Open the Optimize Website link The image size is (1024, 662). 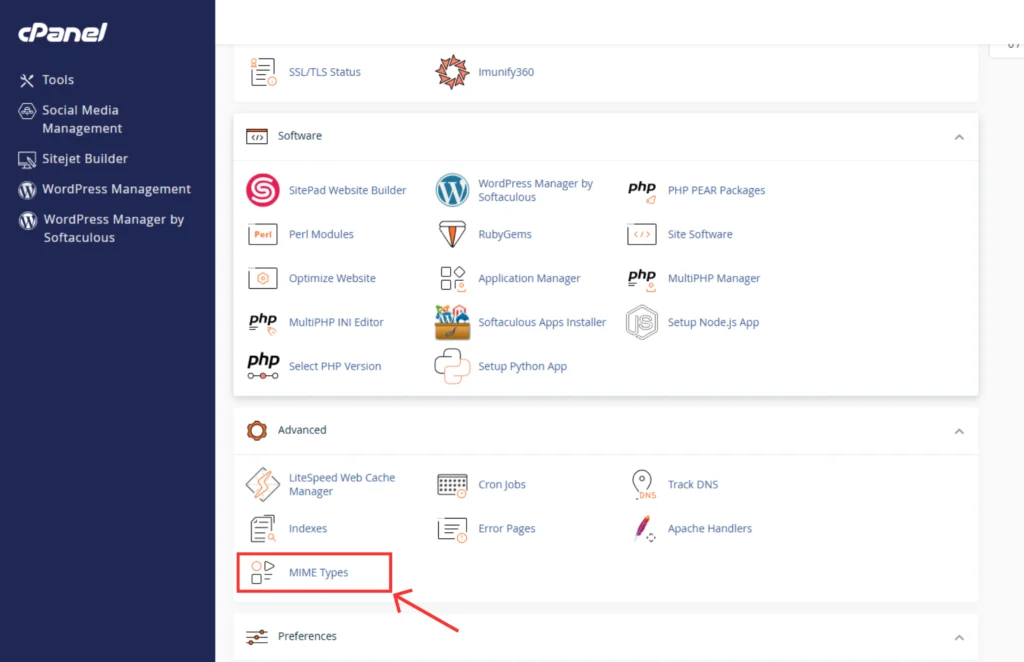point(332,278)
